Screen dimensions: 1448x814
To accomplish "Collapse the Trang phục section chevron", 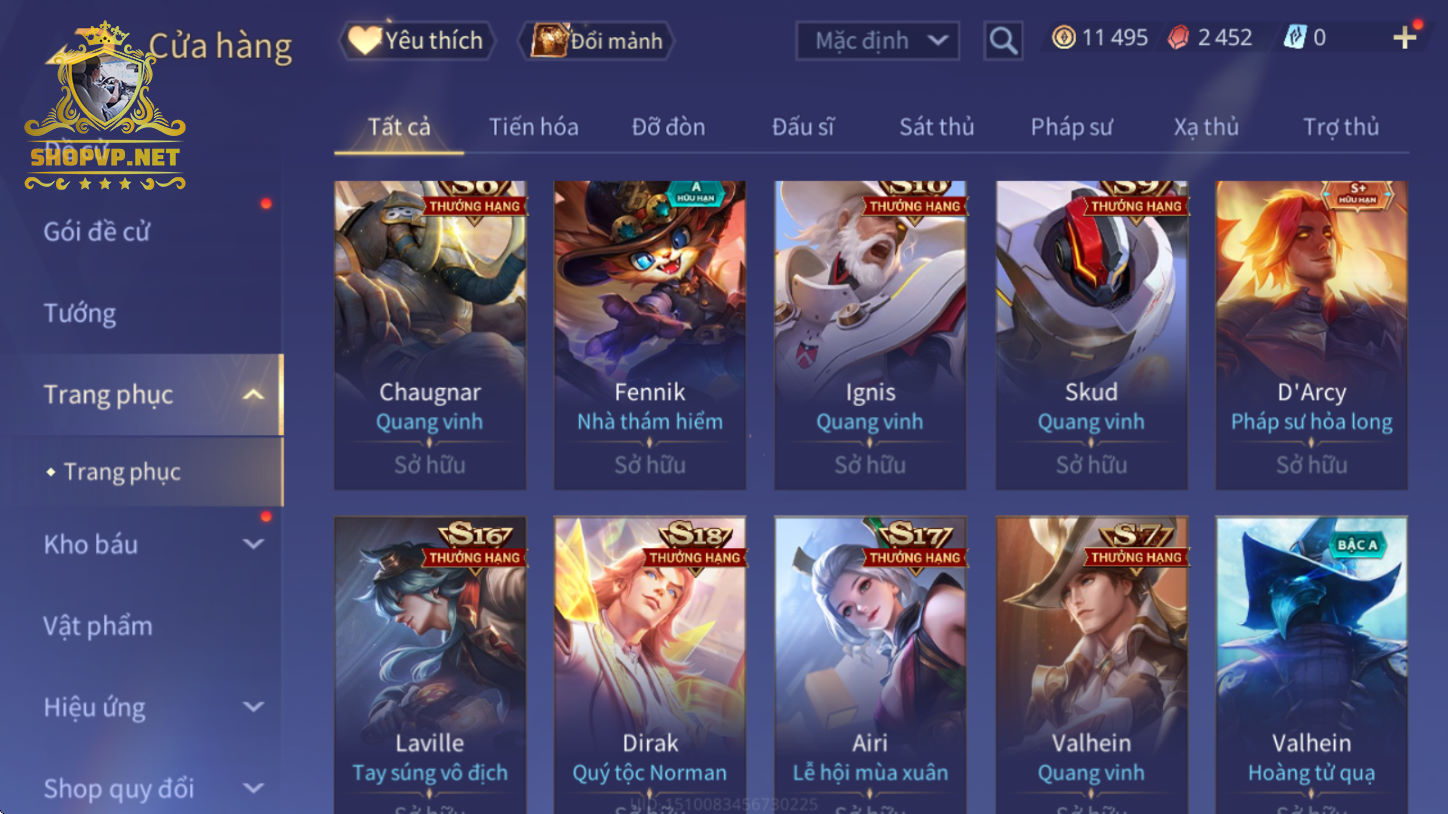I will 254,394.
